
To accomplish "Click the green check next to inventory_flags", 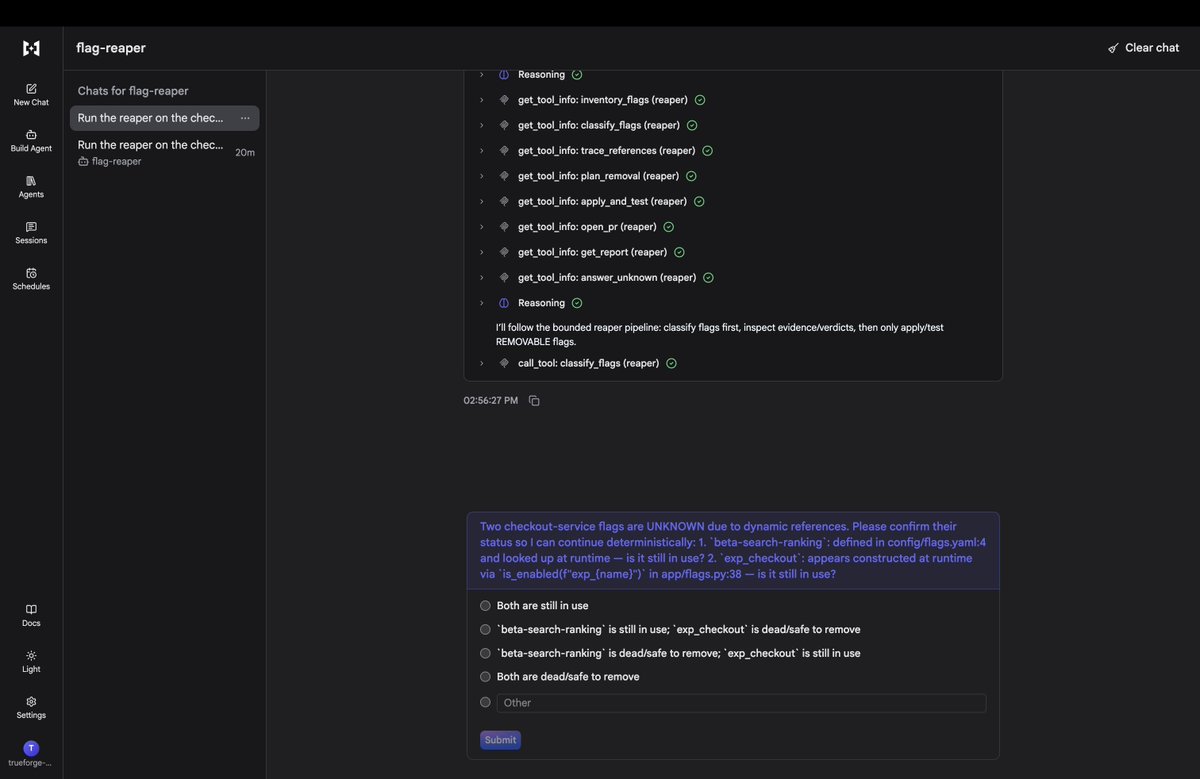I will click(x=700, y=100).
